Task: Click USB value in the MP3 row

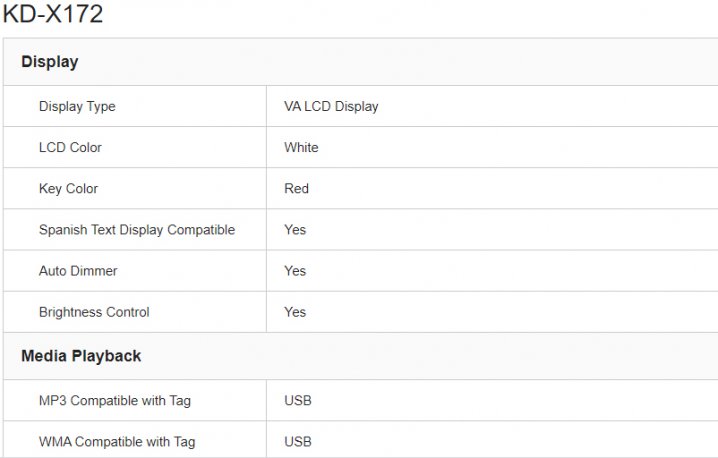Action: [298, 400]
